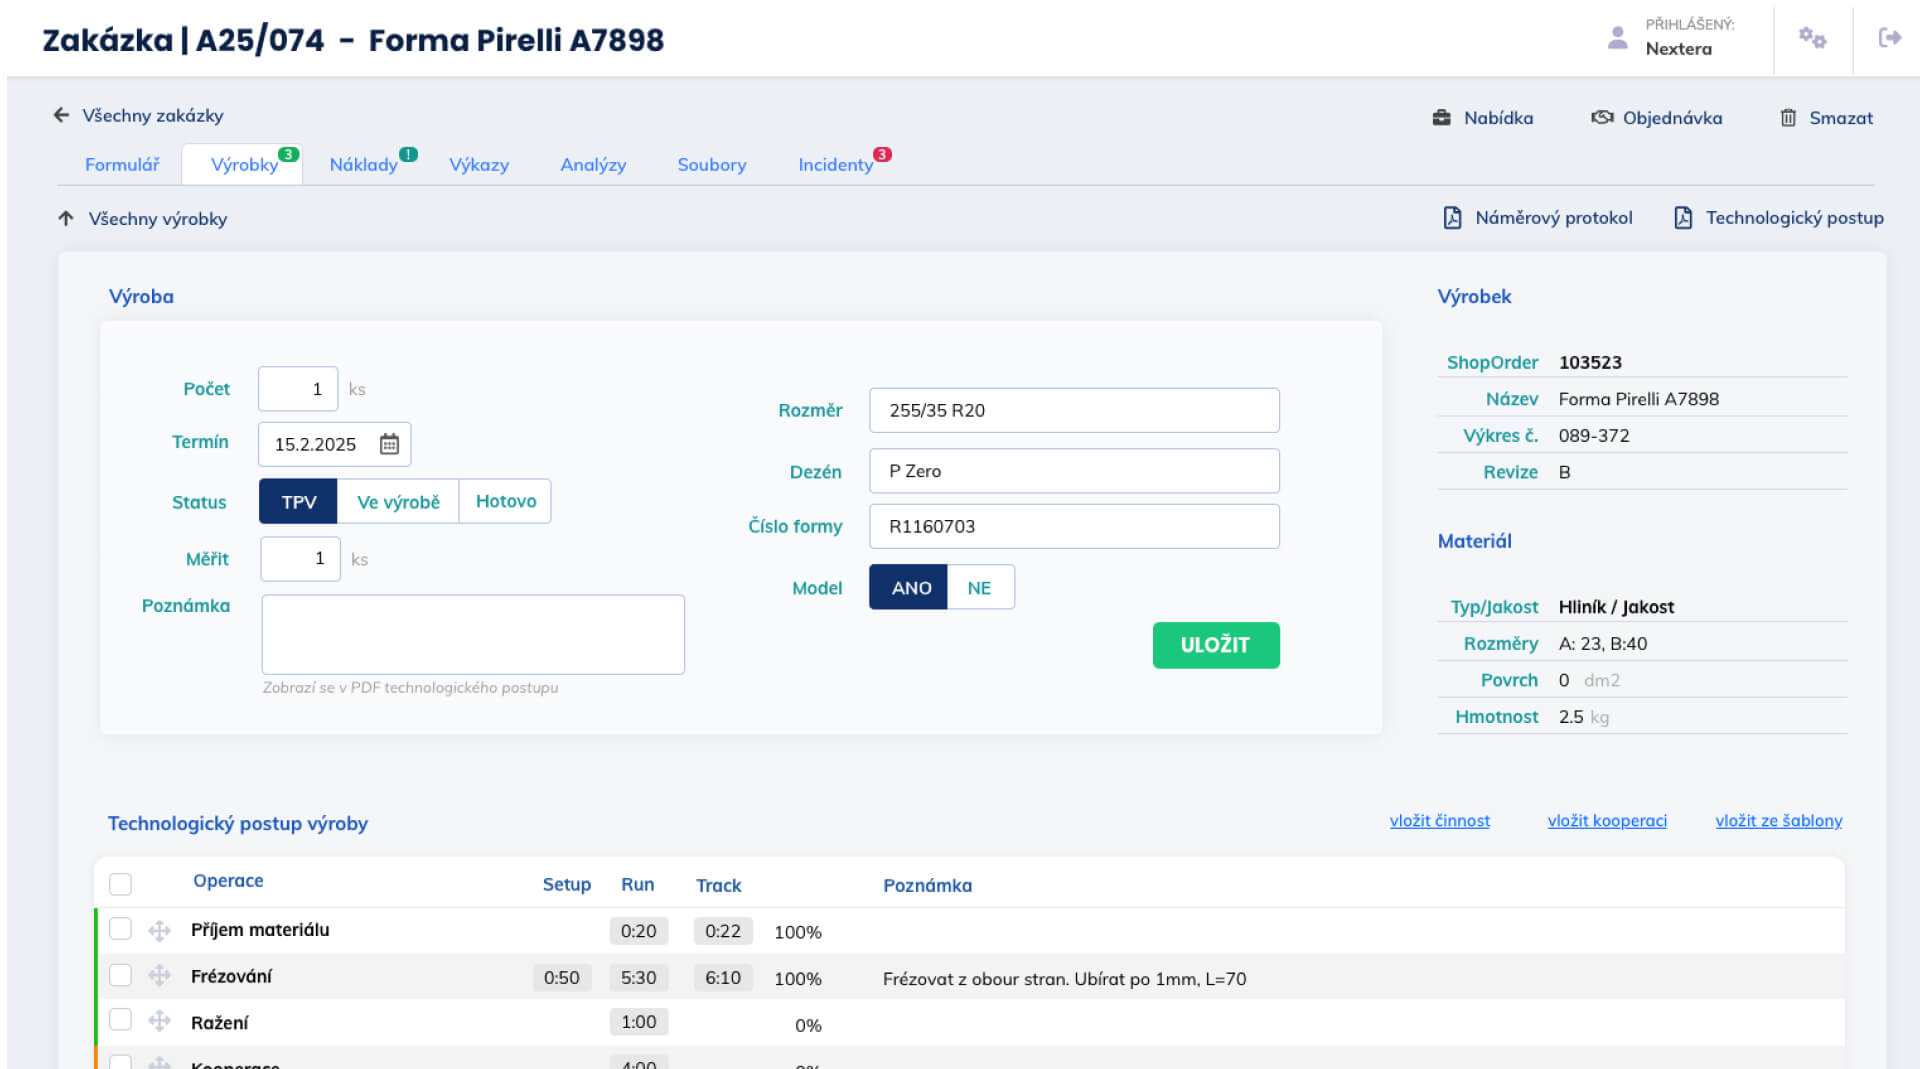The width and height of the screenshot is (1920, 1069).
Task: Click the Dezén field with P Zero
Action: (x=1074, y=470)
